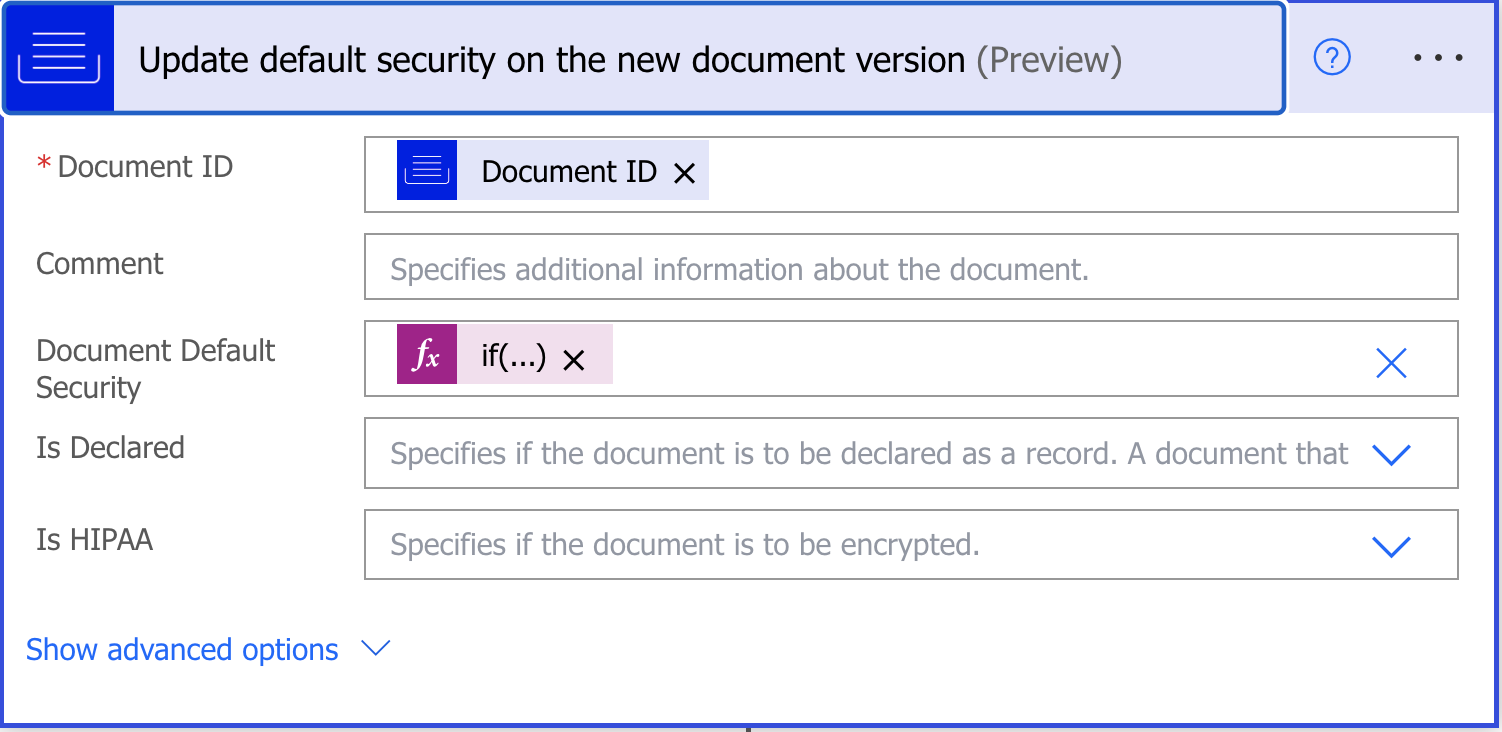Viewport: 1502px width, 732px height.
Task: Remove the Document ID dynamic content token
Action: 684,173
